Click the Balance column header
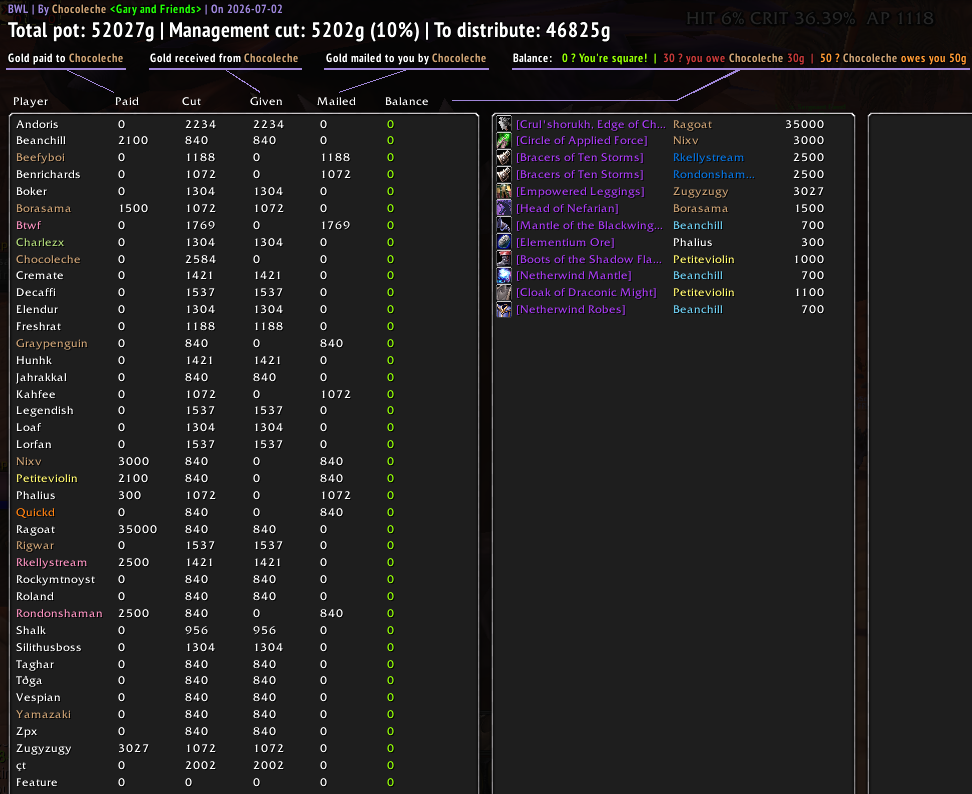 coord(406,101)
